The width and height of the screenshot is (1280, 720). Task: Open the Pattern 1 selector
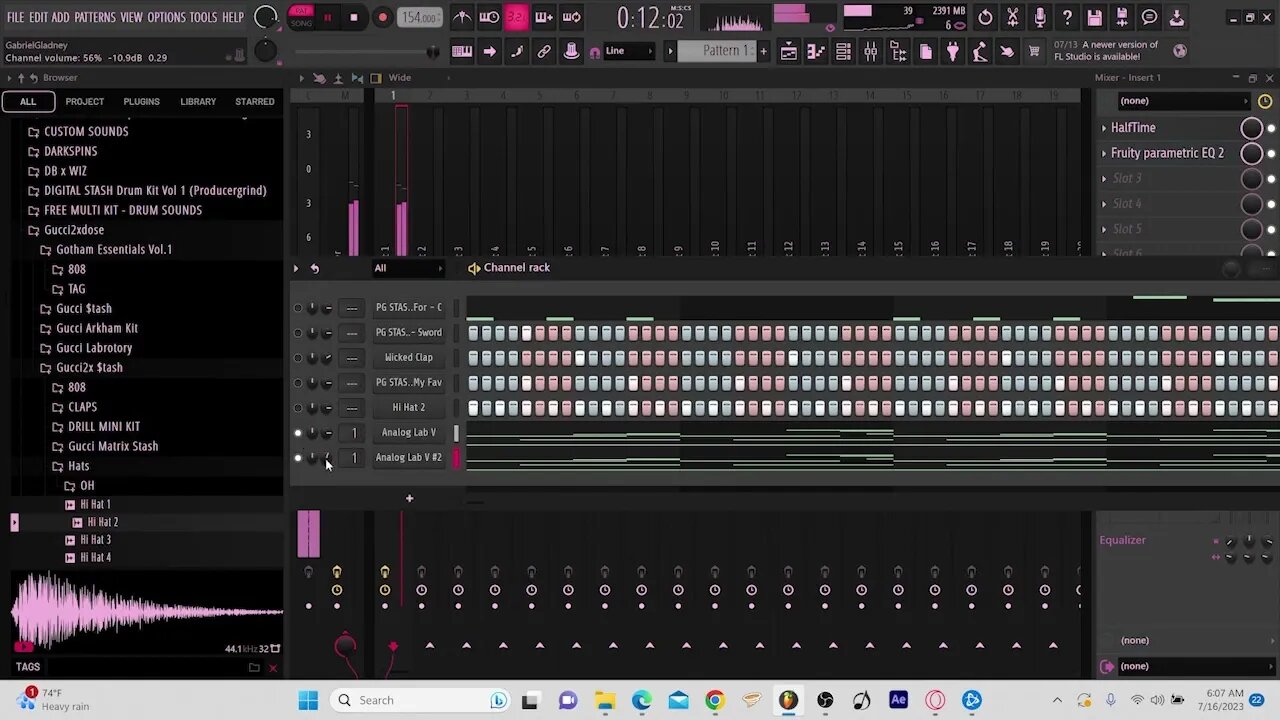coord(716,51)
